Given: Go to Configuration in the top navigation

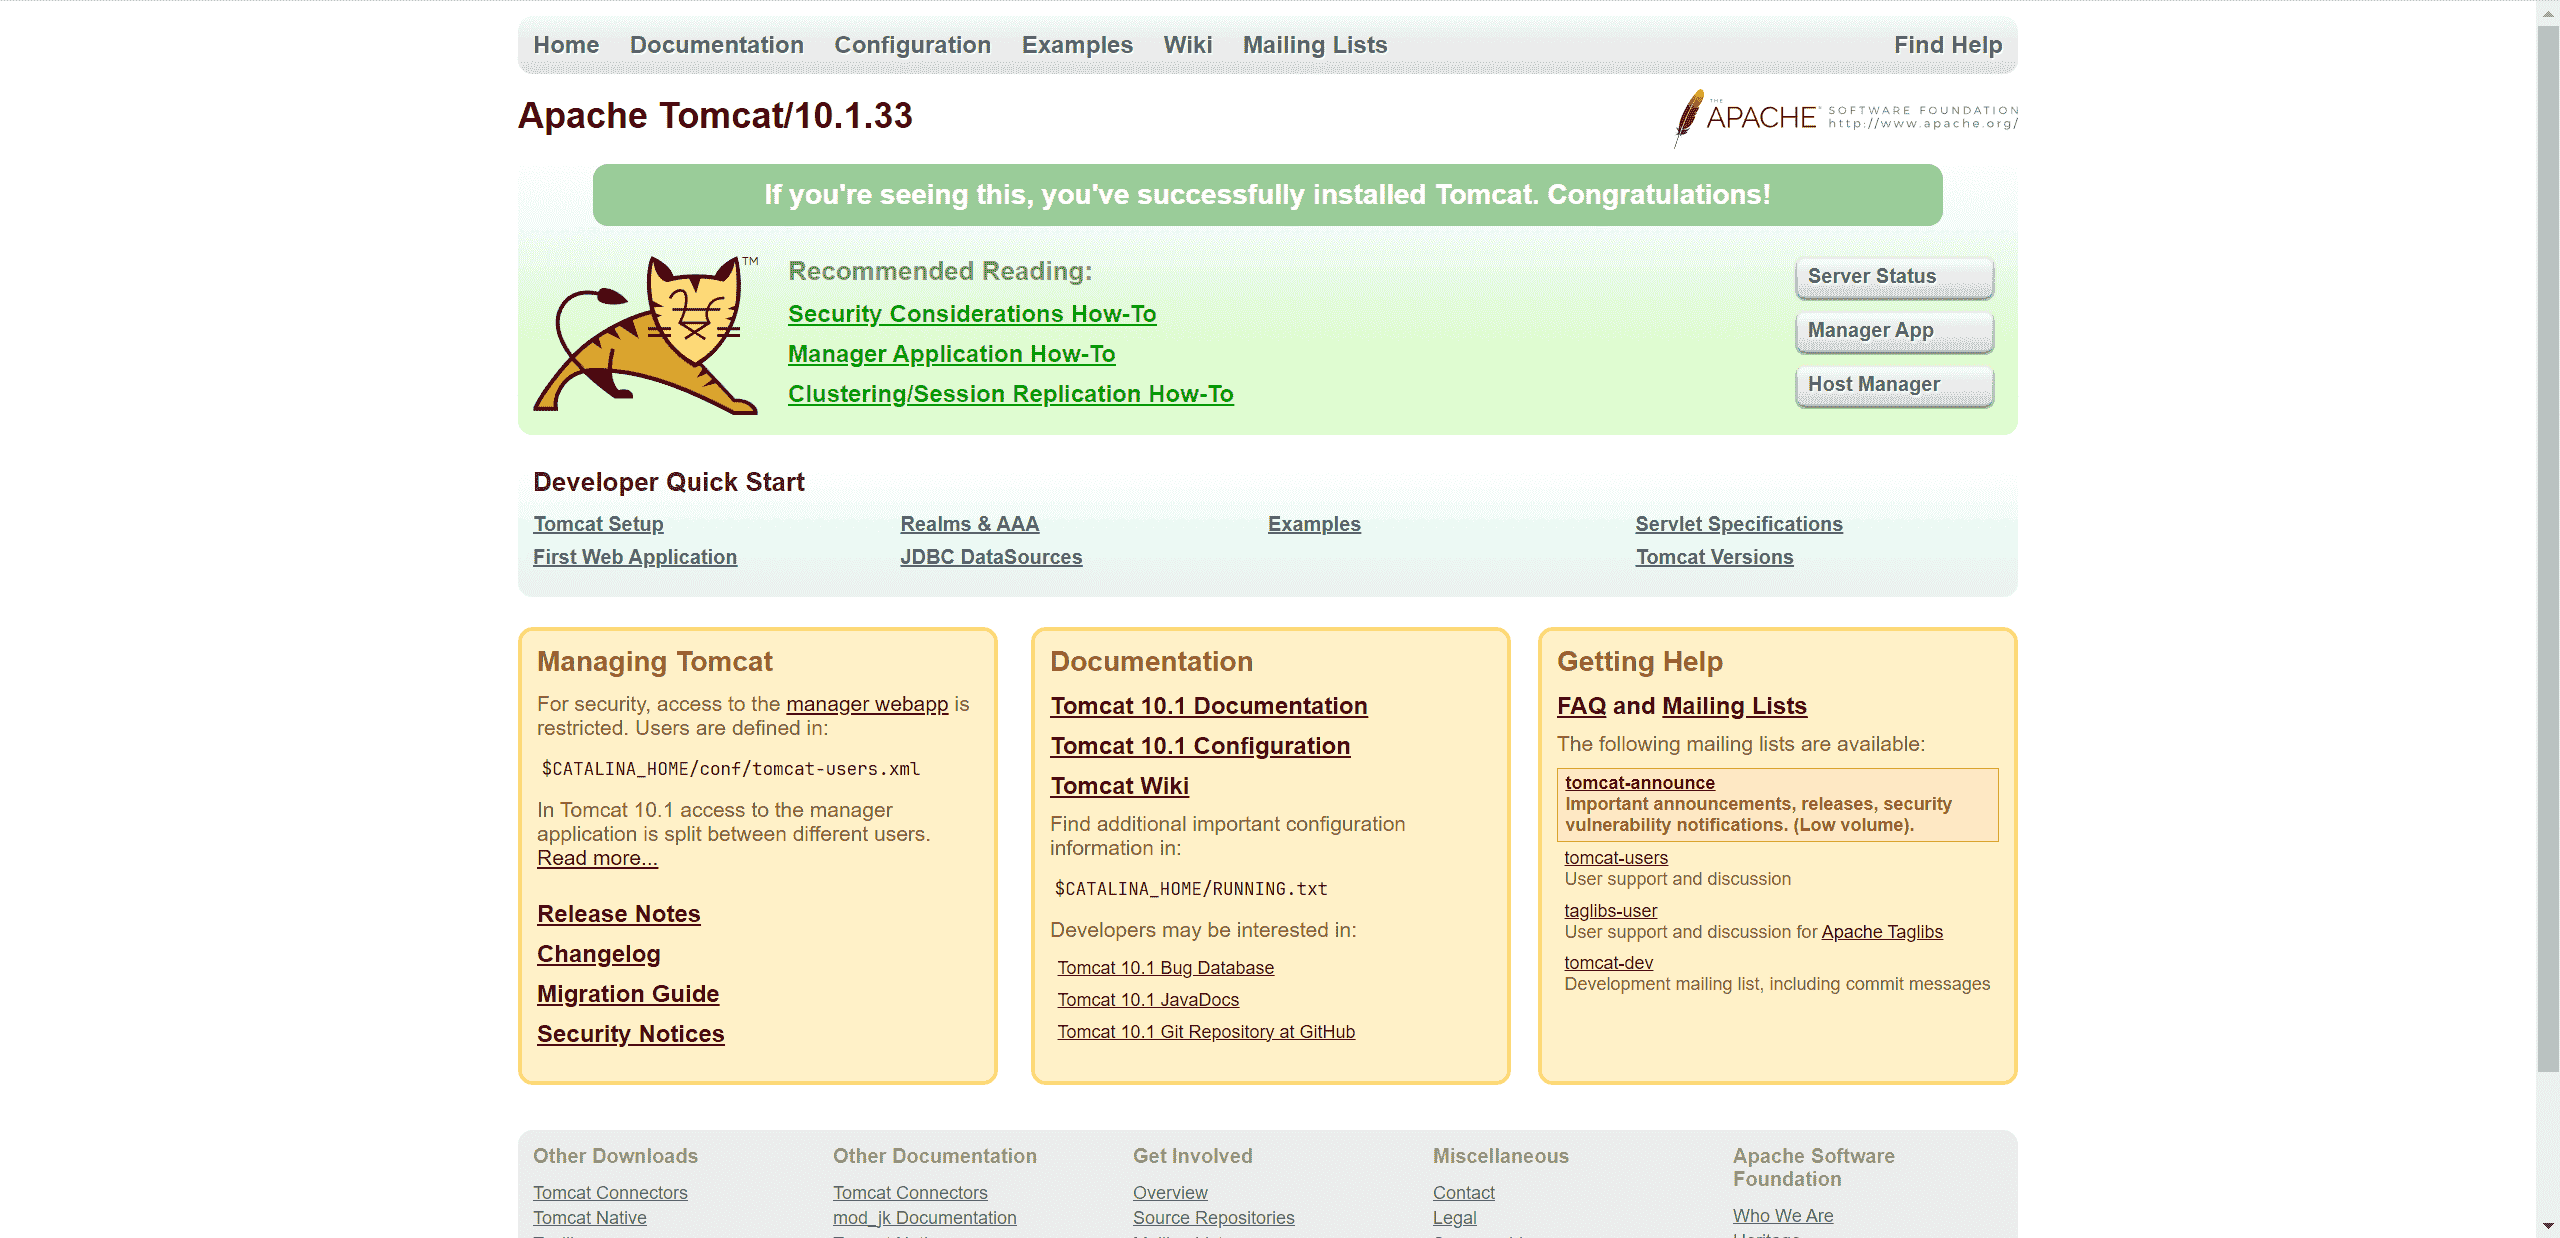Looking at the screenshot, I should pyautogui.click(x=912, y=45).
